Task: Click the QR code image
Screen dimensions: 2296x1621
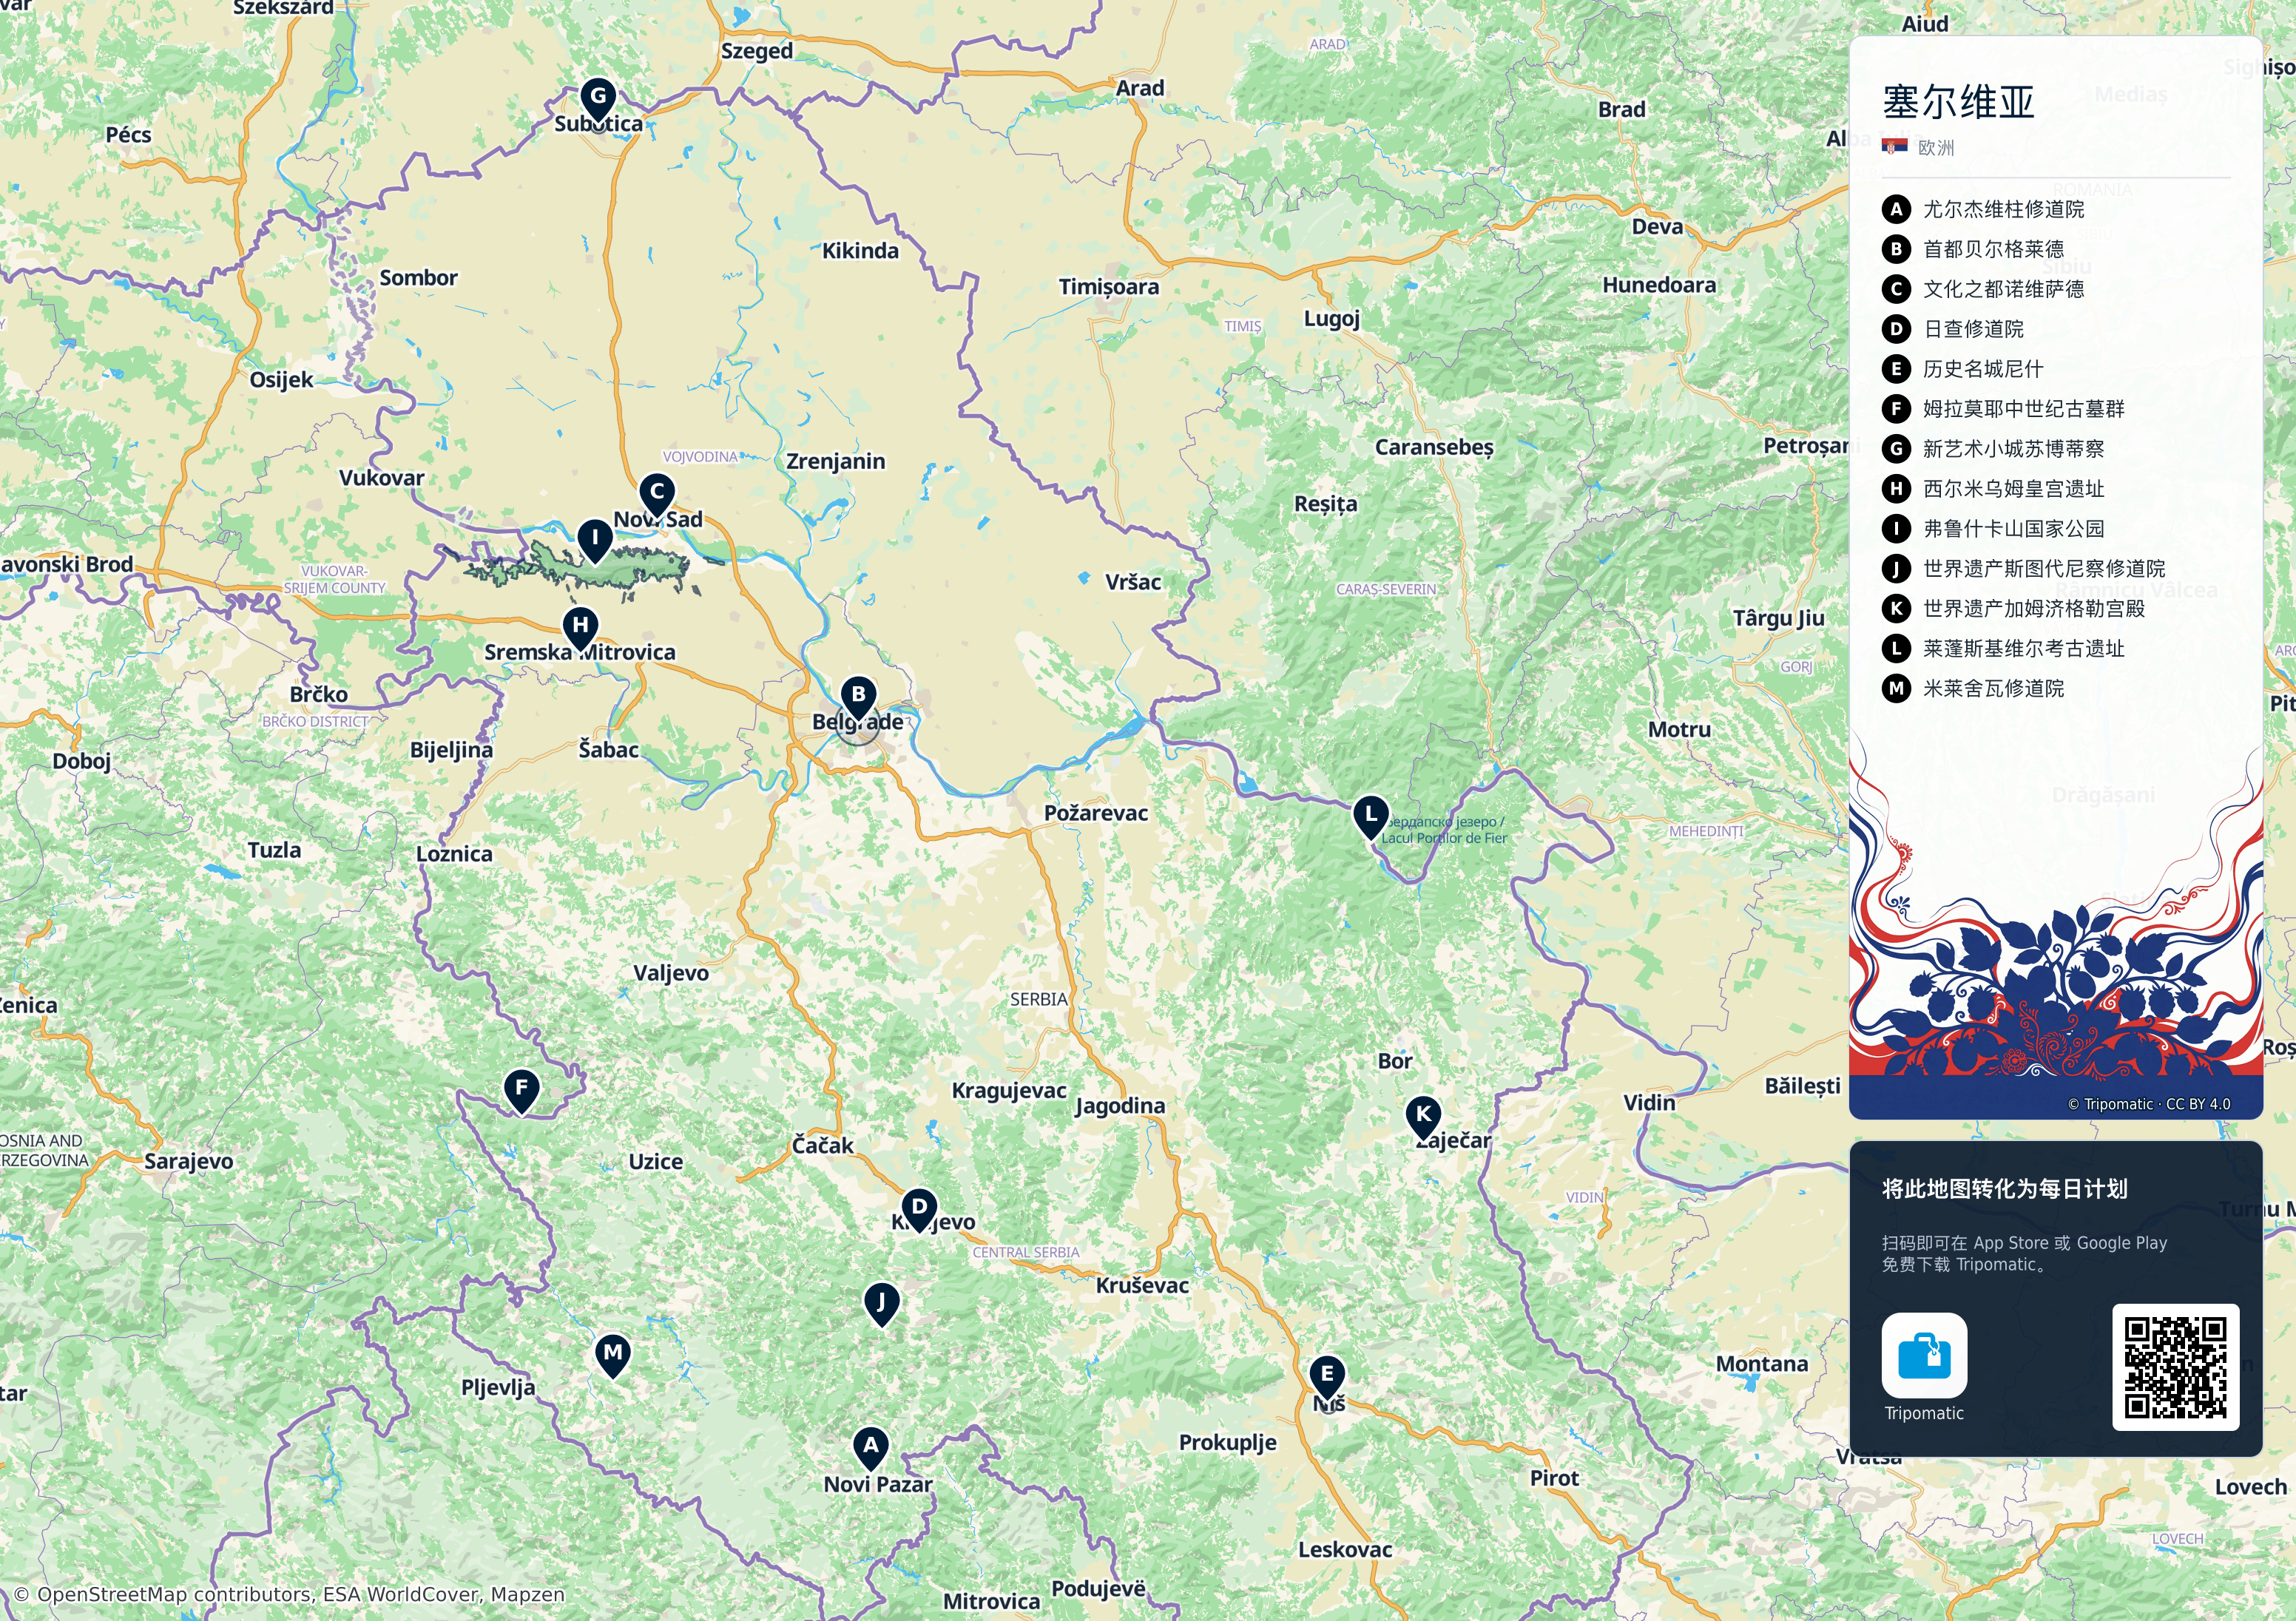Action: [2175, 1367]
